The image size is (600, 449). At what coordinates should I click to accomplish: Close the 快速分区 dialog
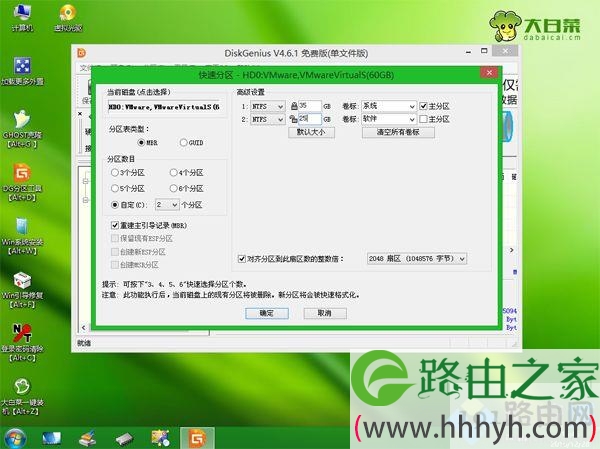click(489, 72)
